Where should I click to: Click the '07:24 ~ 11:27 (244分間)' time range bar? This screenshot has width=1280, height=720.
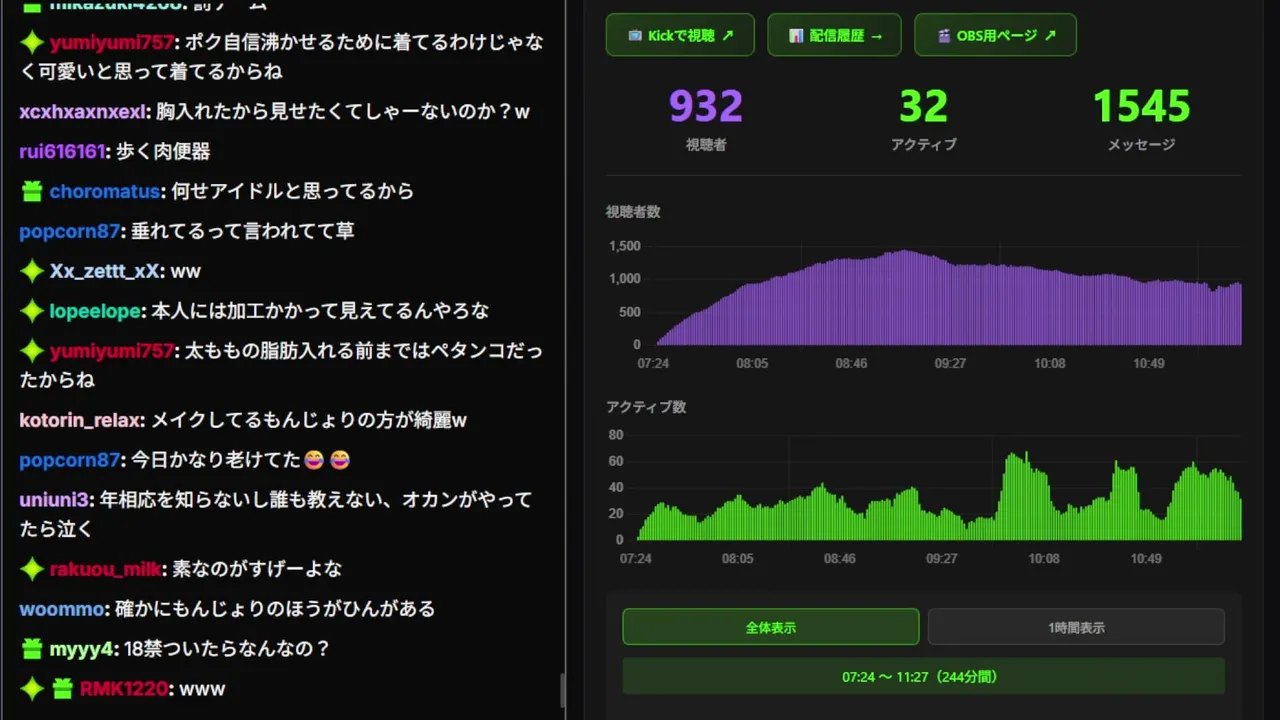[x=923, y=676]
